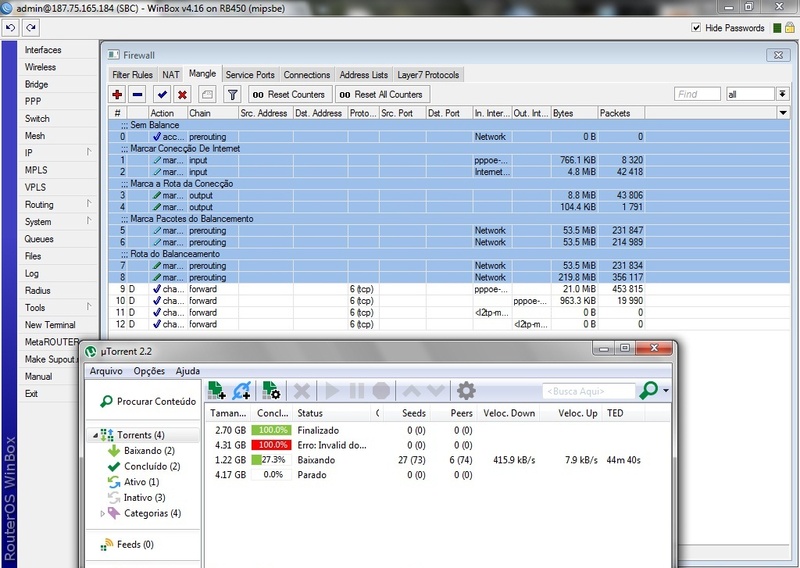The height and width of the screenshot is (568, 800).
Task: Expand Categorias (4) tree node
Action: (x=102, y=513)
